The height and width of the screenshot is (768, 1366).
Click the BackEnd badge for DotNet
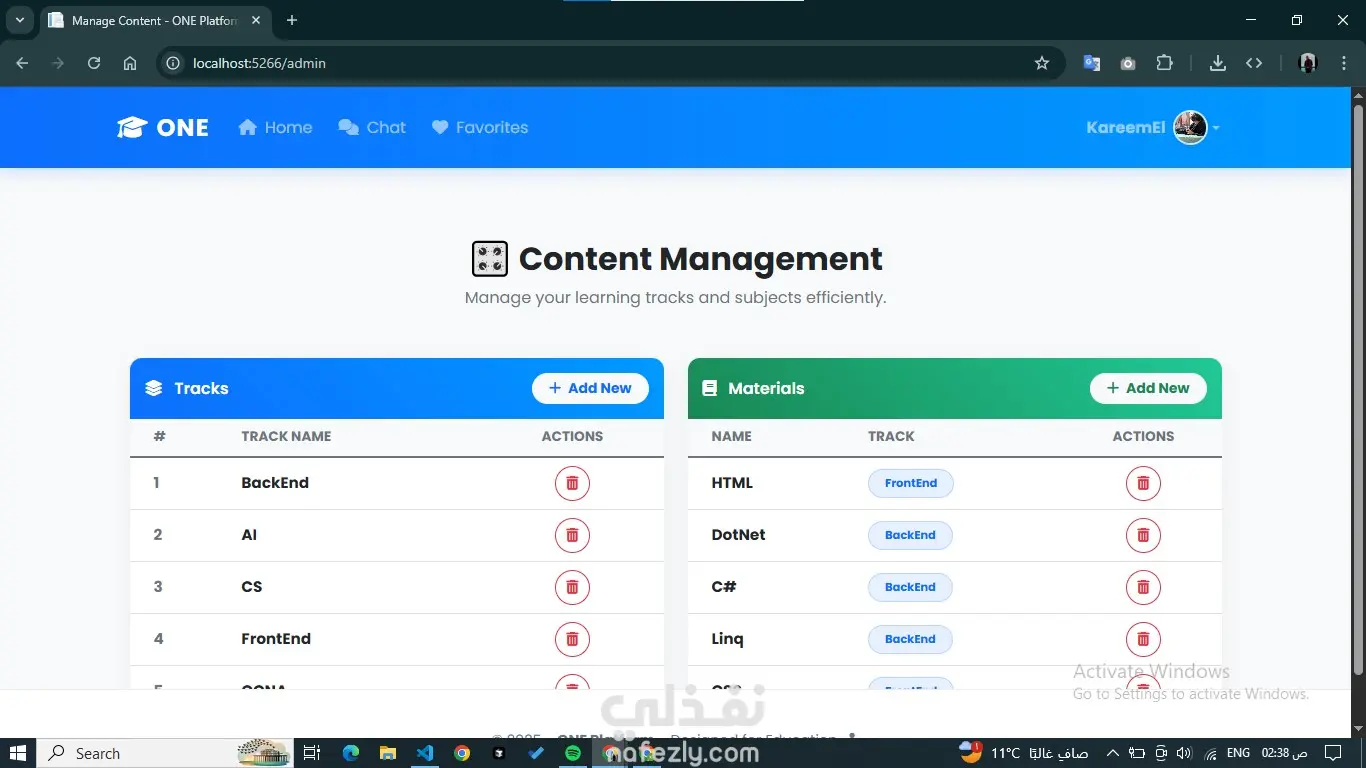pyautogui.click(x=910, y=535)
